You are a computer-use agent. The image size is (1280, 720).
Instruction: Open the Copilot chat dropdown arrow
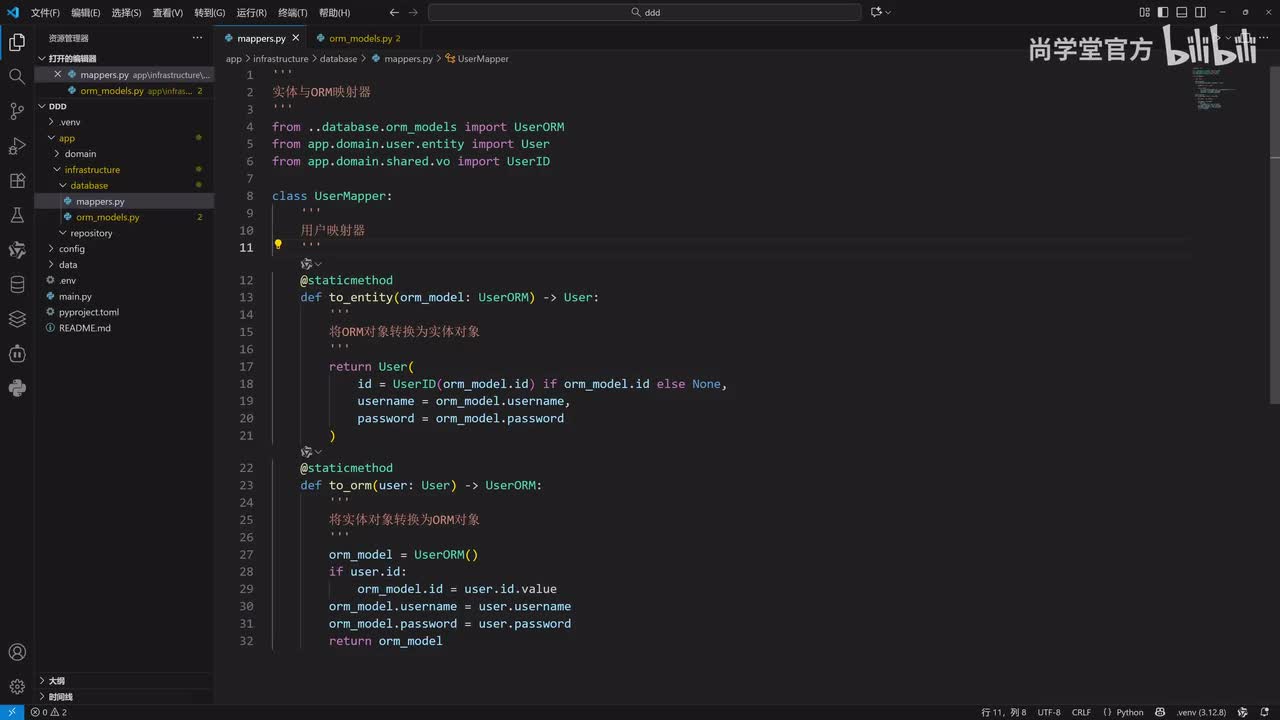[x=888, y=13]
